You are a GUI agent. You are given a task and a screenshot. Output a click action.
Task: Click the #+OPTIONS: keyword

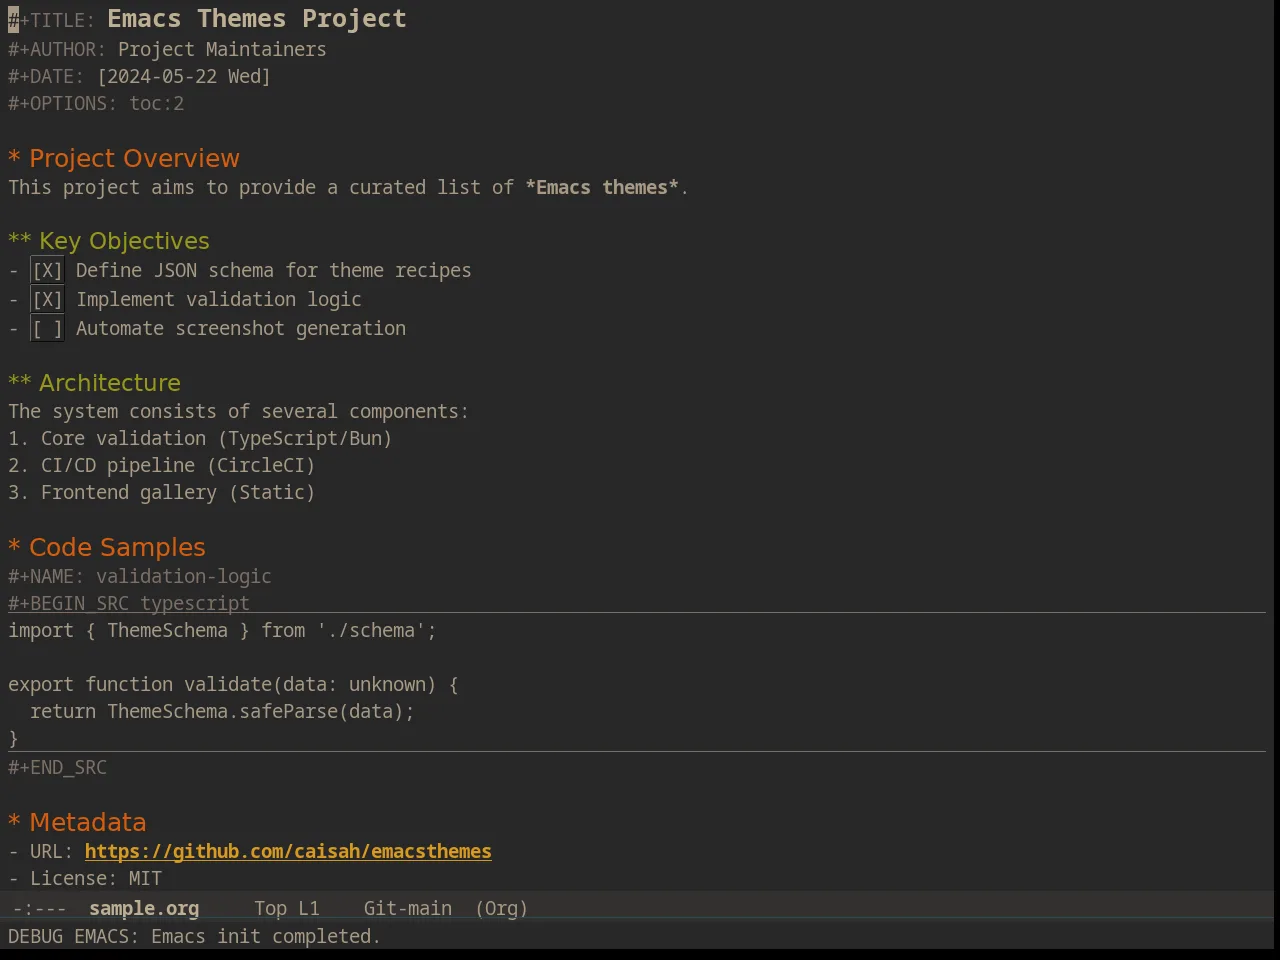(63, 103)
